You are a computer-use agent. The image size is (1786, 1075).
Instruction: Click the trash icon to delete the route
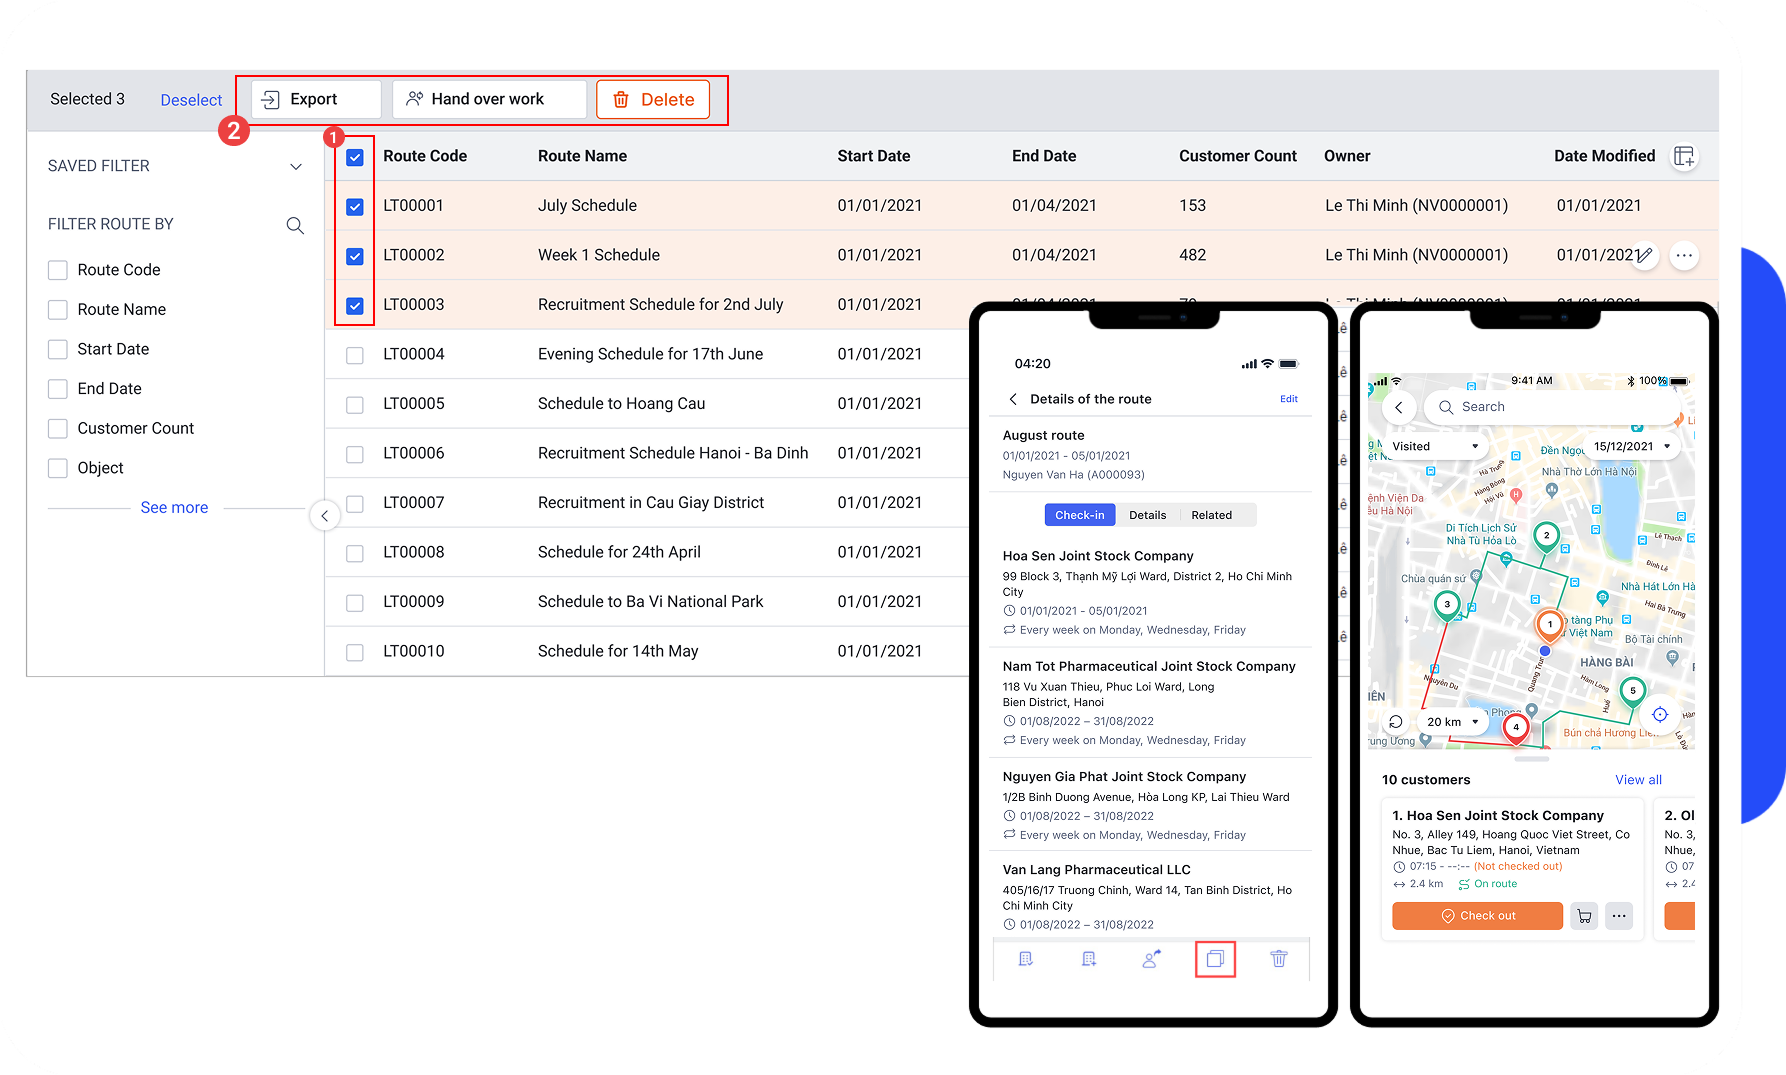1279,959
